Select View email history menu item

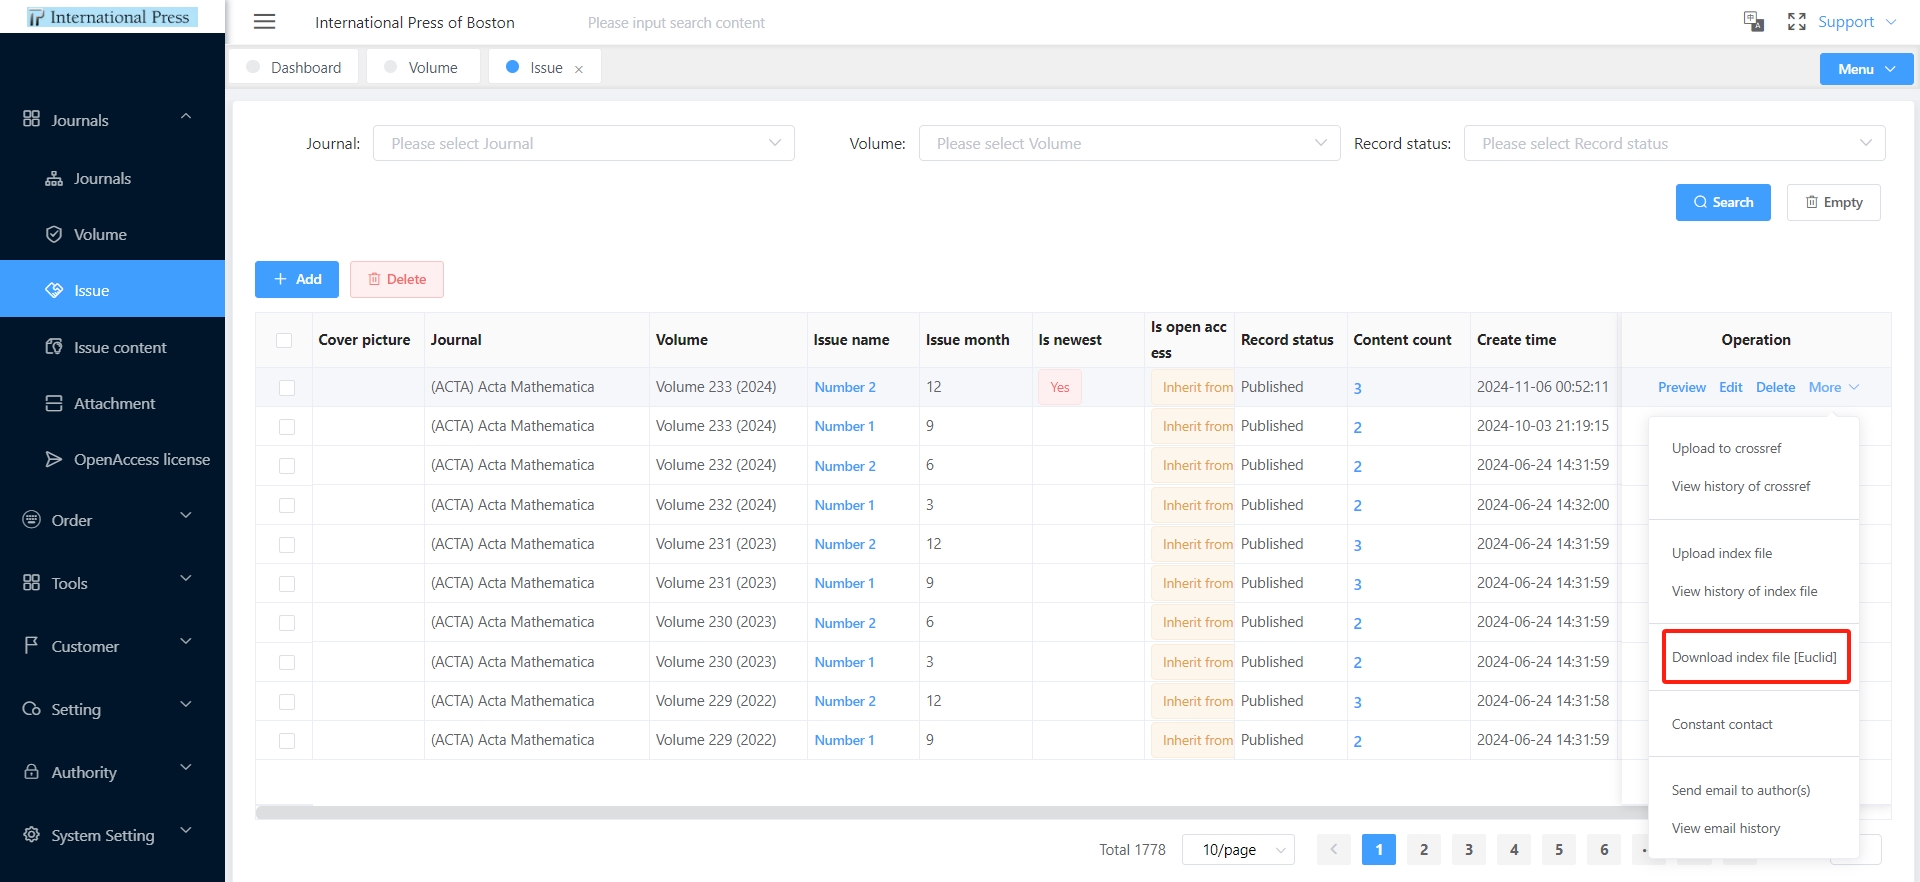[x=1726, y=828]
